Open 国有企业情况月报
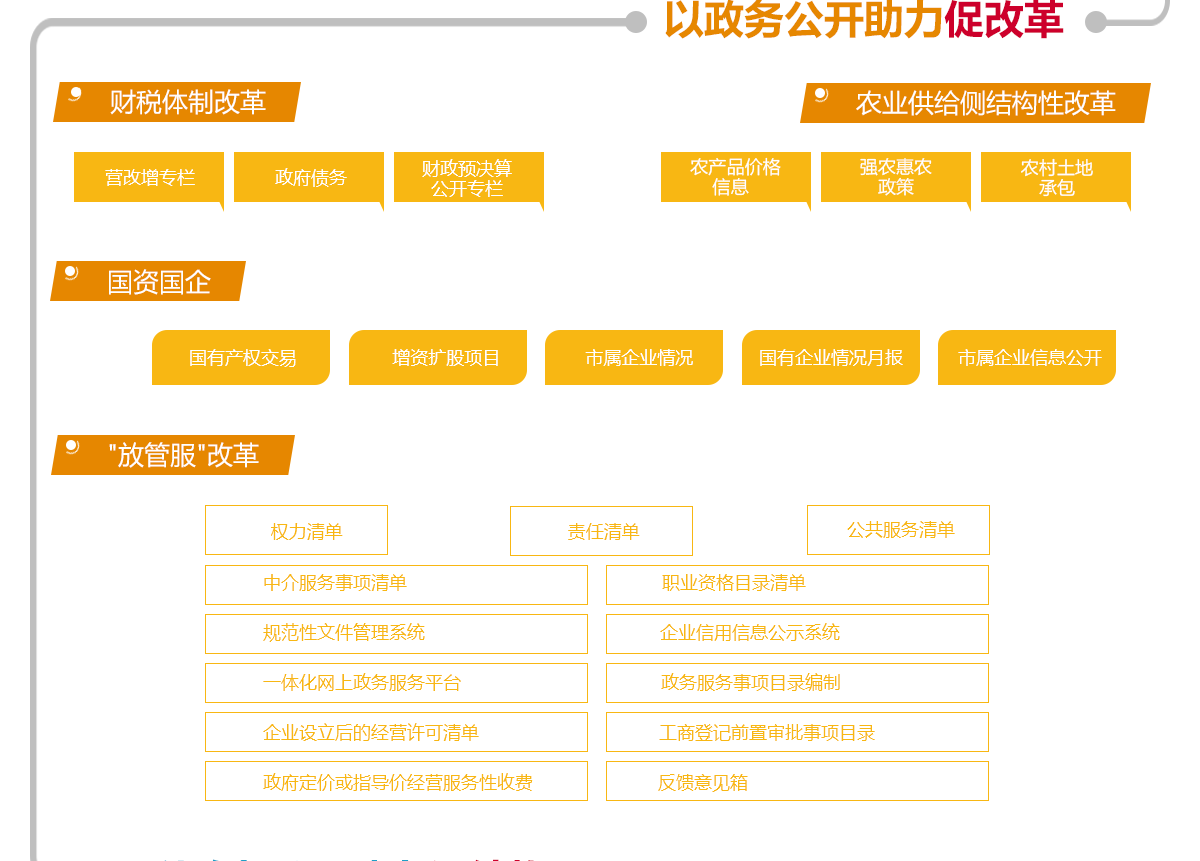 (830, 358)
